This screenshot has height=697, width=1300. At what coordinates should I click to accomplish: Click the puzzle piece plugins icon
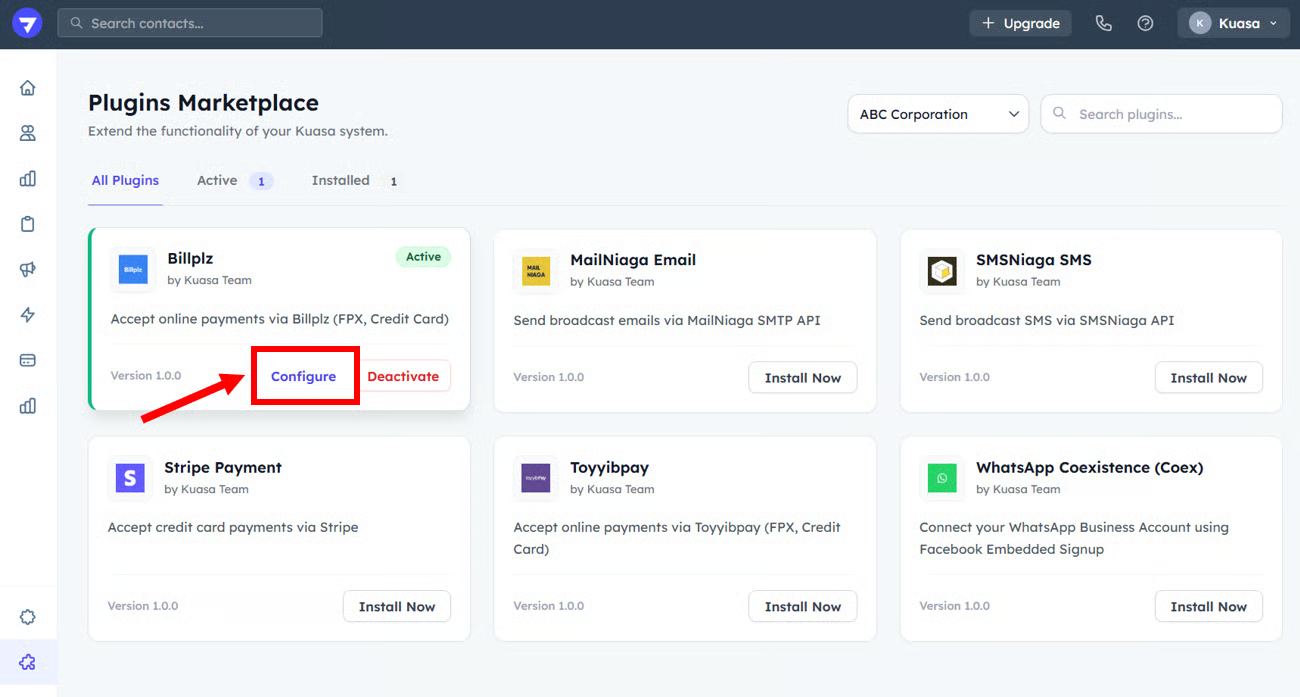pyautogui.click(x=28, y=662)
